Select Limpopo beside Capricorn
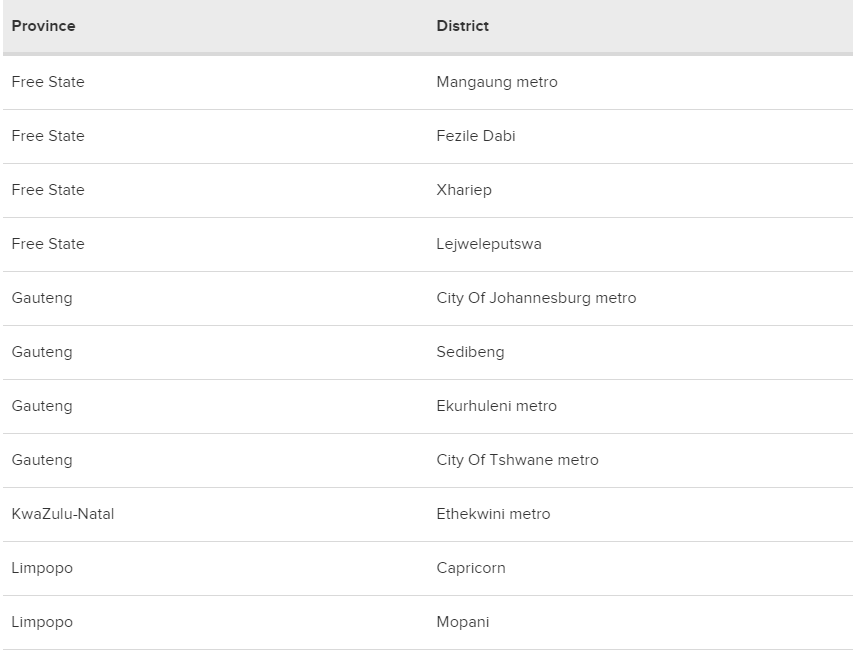This screenshot has height=651, width=862. tap(42, 567)
